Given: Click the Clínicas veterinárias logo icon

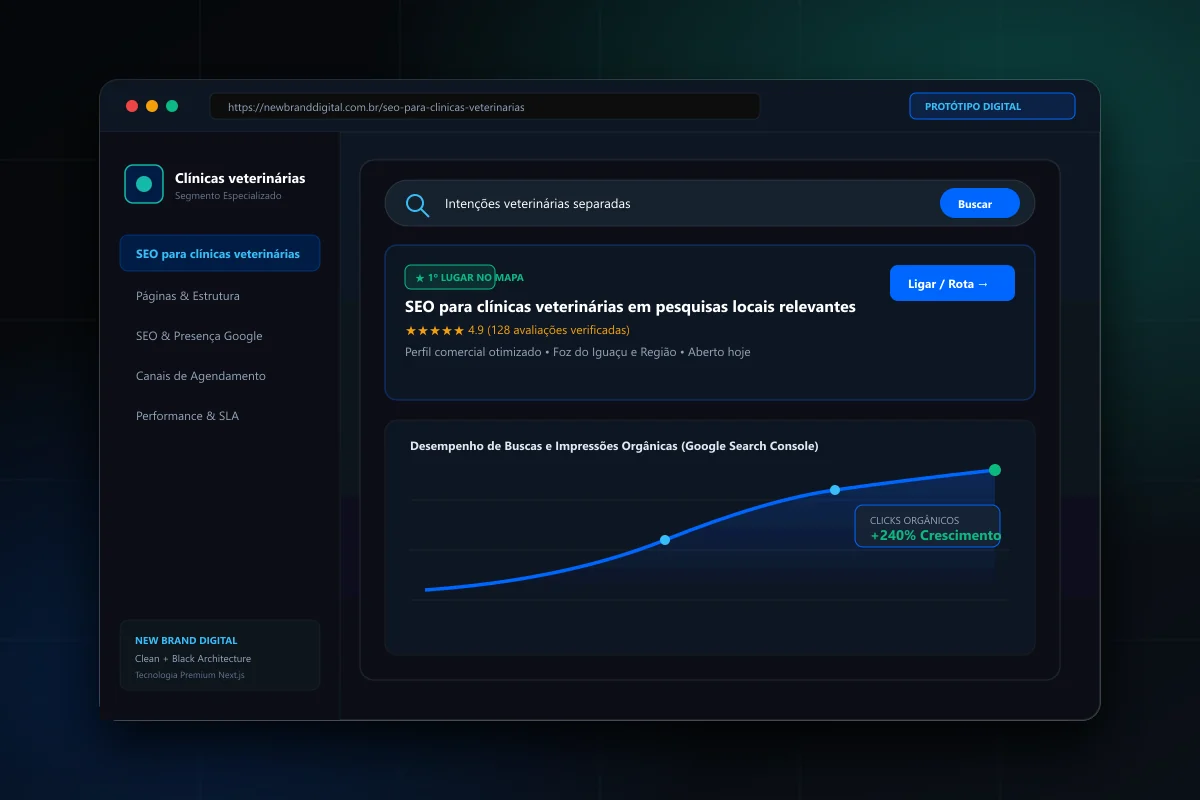Looking at the screenshot, I should (x=144, y=184).
